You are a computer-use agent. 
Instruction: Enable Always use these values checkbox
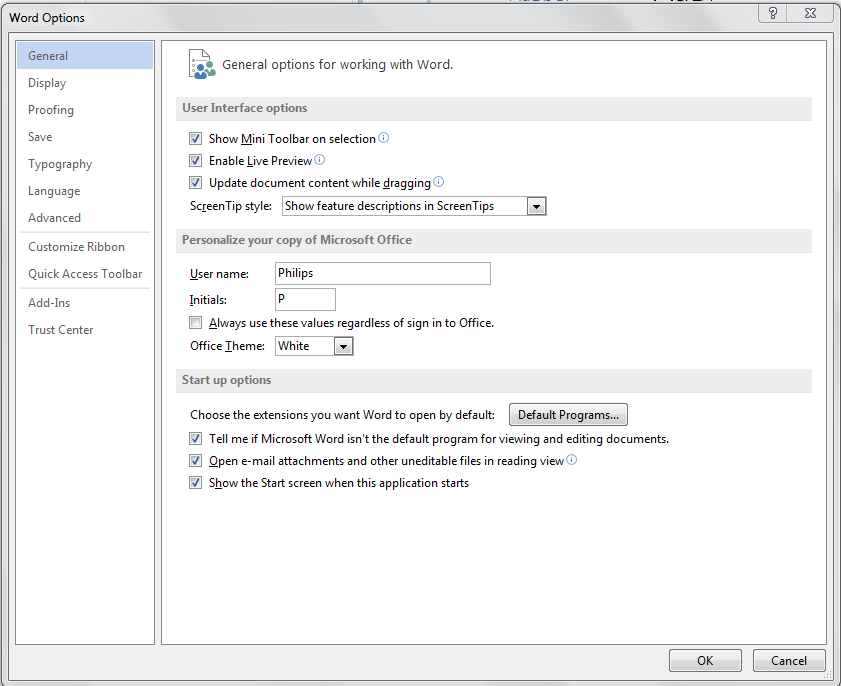click(x=195, y=323)
